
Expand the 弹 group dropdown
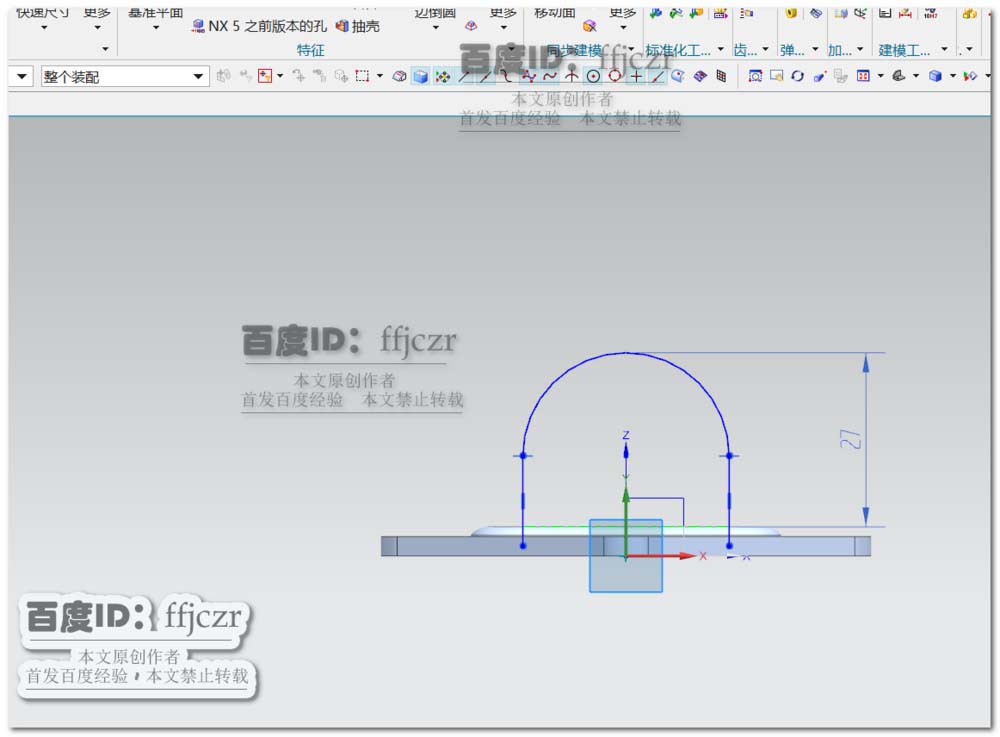[815, 49]
